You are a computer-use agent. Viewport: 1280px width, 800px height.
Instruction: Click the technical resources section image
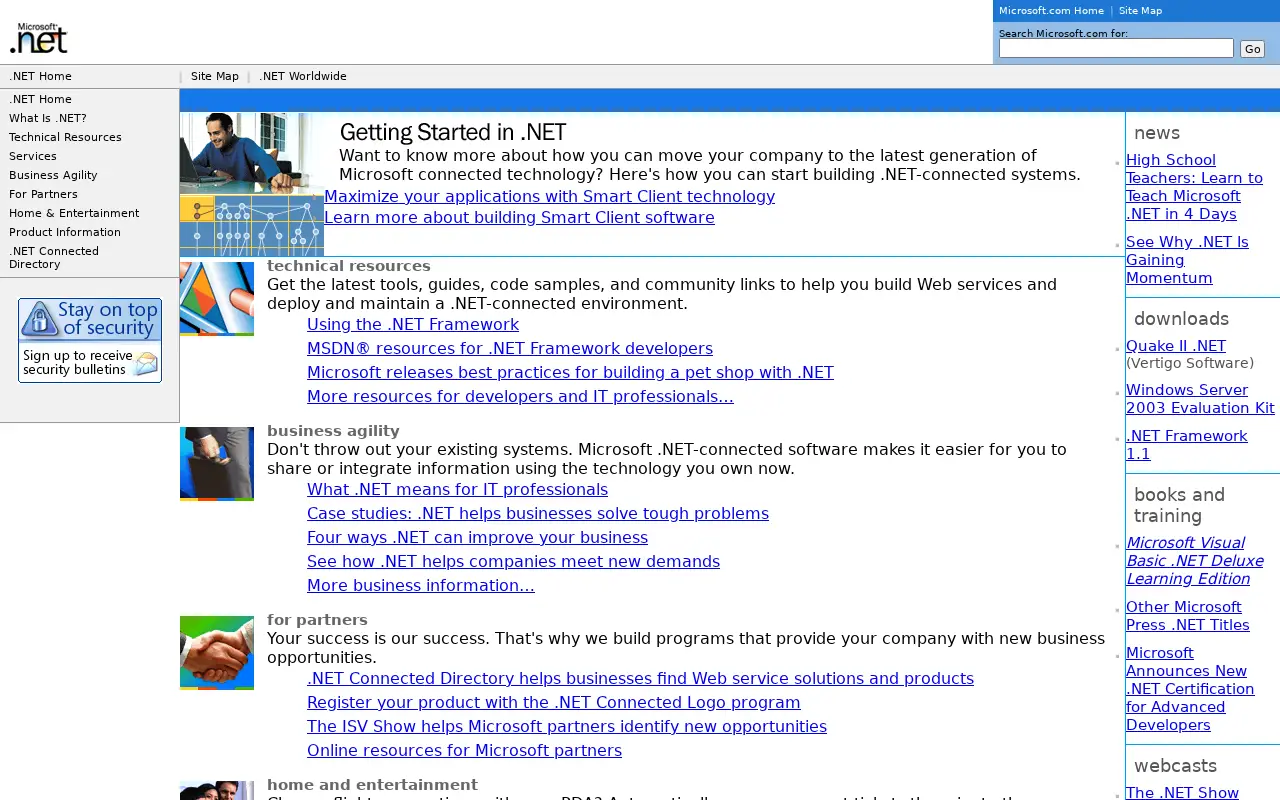click(217, 299)
